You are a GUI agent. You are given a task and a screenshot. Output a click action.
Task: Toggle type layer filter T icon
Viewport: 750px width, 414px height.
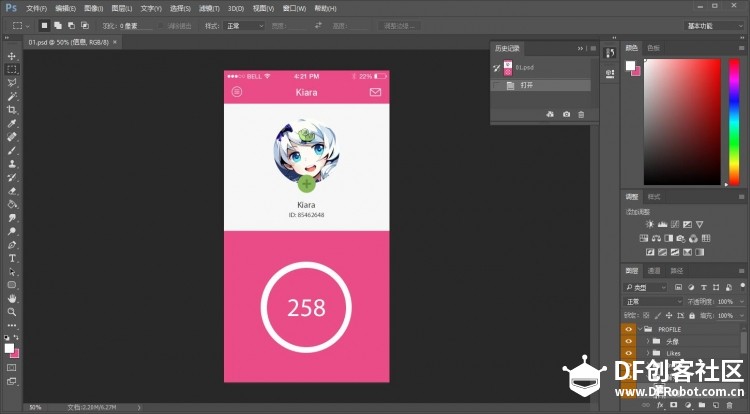[704, 287]
